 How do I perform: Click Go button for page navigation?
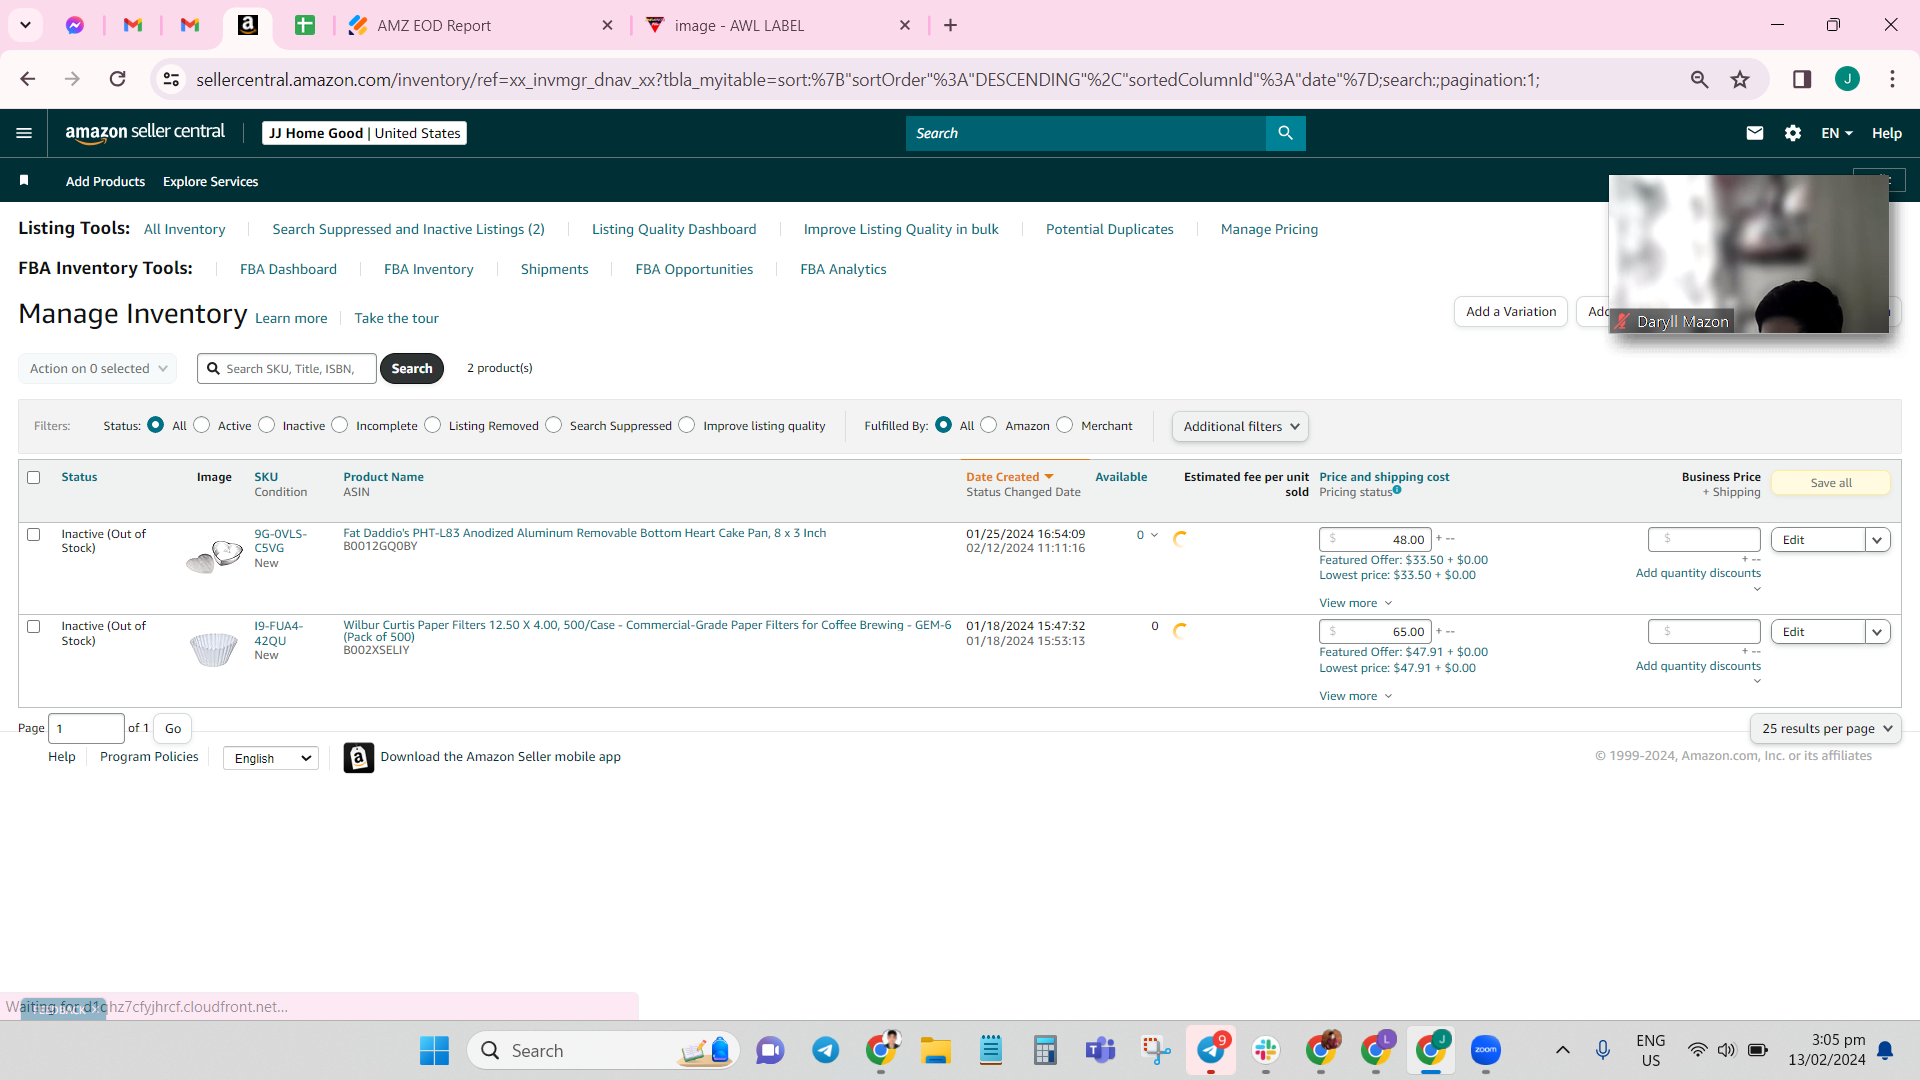(x=173, y=728)
